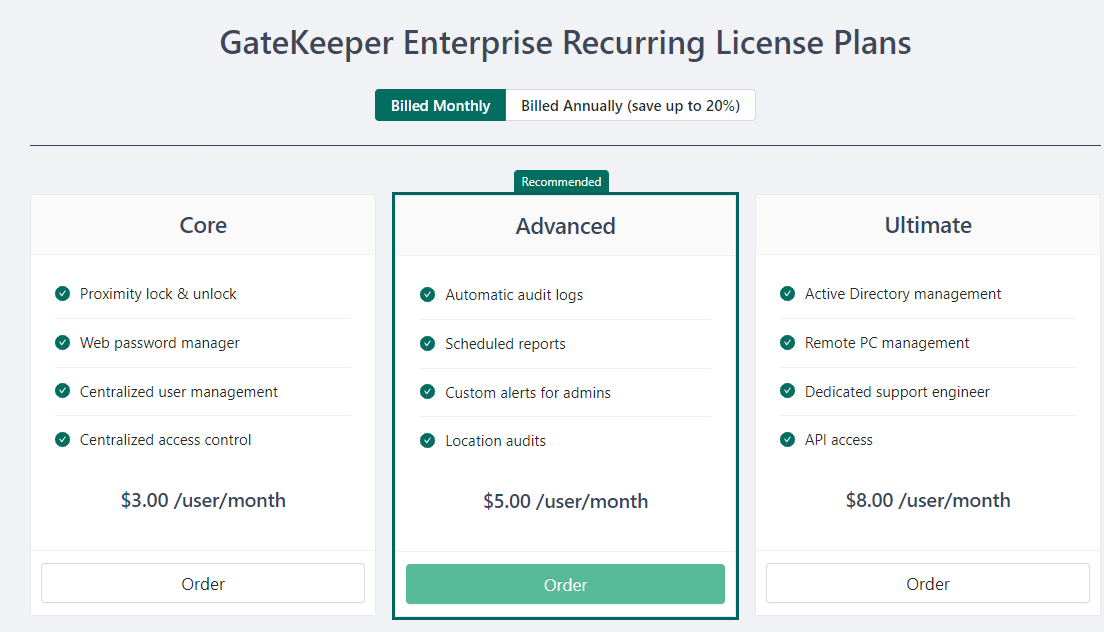Click the $5.00 /user/month price
This screenshot has height=632, width=1104.
tap(565, 501)
